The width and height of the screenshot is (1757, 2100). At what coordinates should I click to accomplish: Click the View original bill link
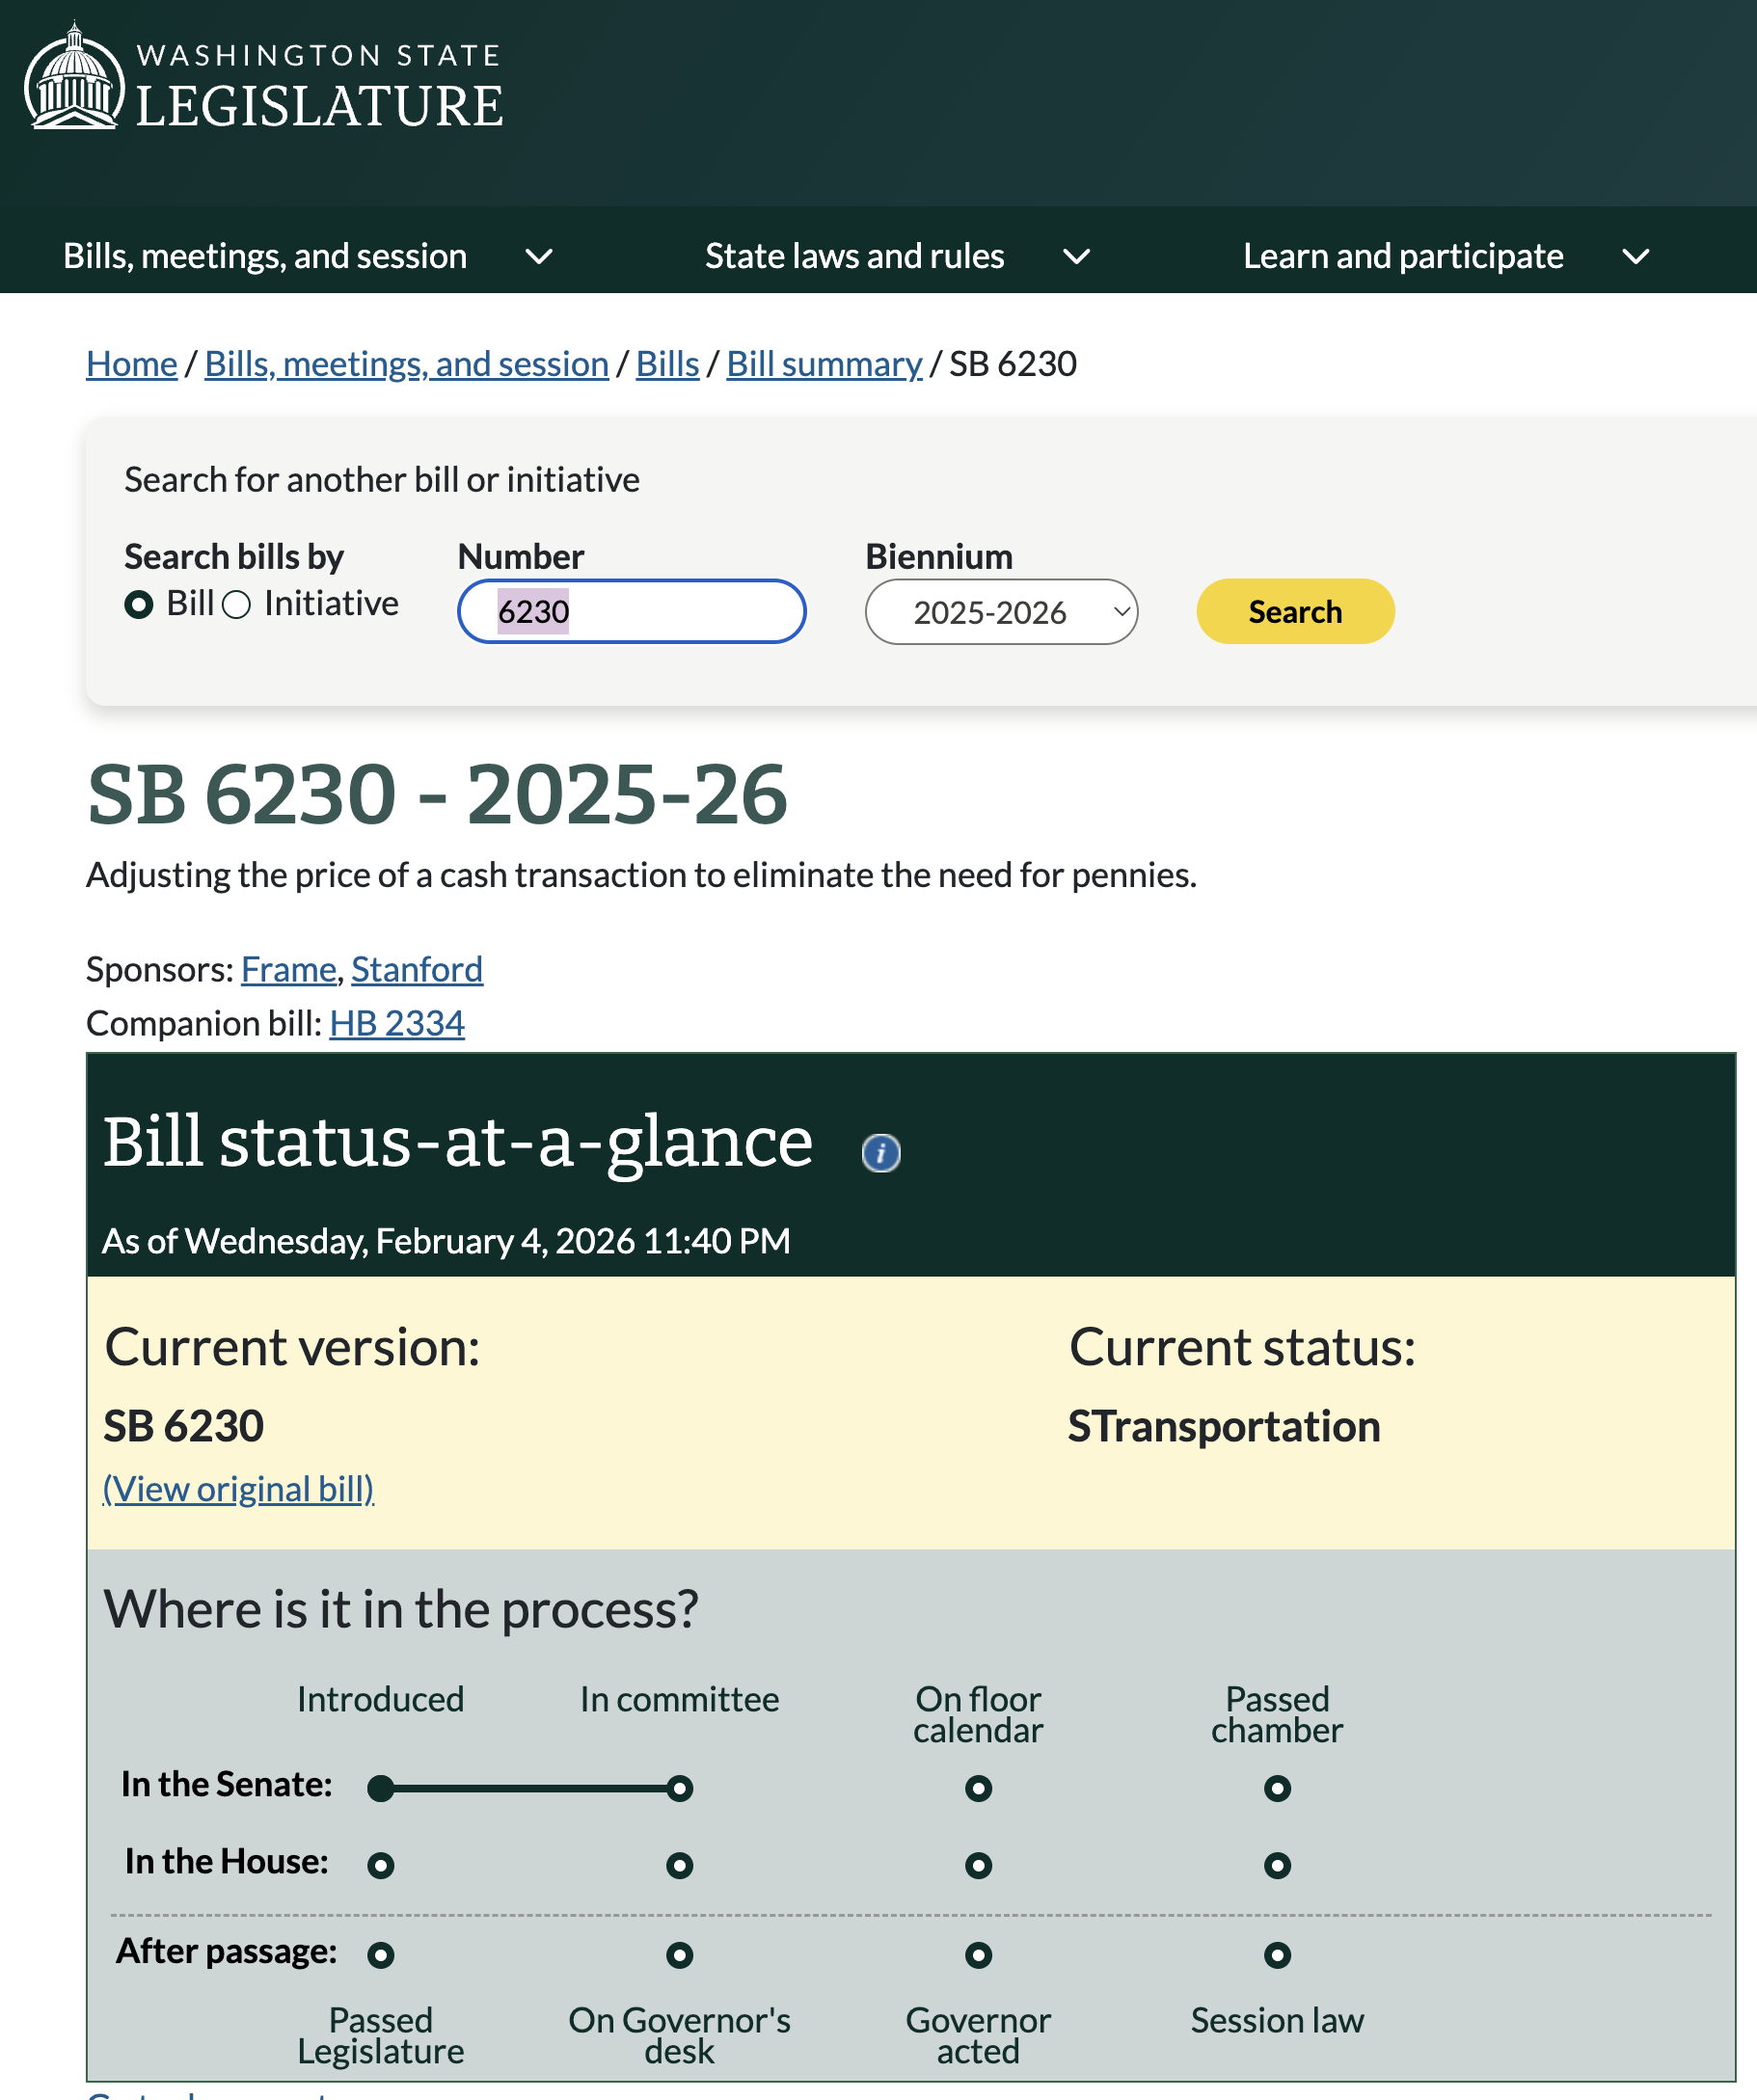(238, 1489)
